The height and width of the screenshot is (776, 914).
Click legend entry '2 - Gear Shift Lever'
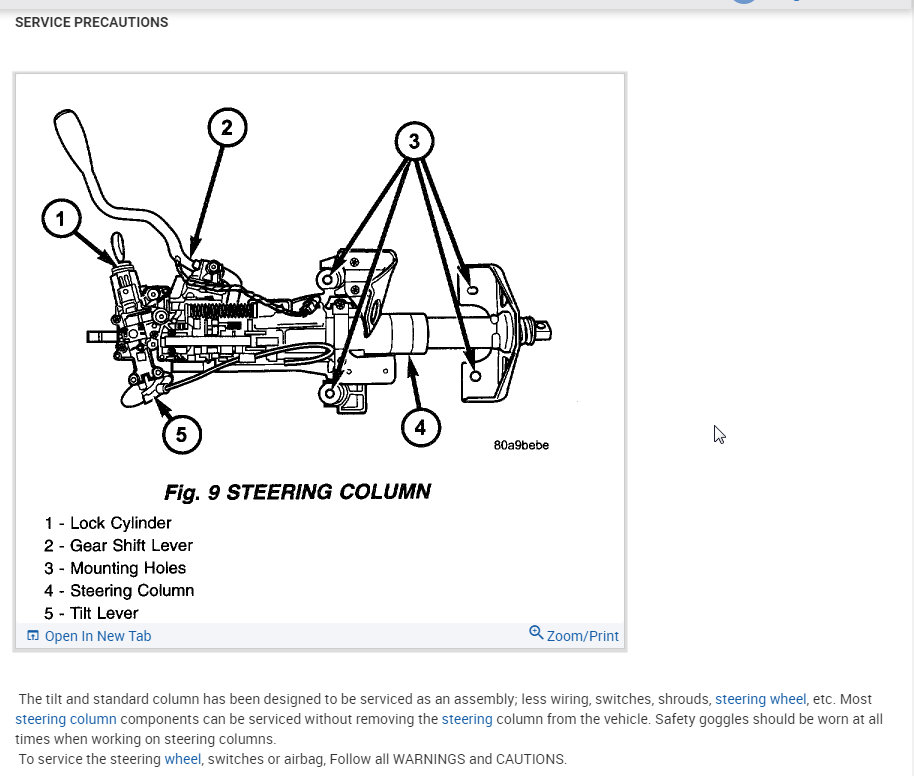(118, 546)
